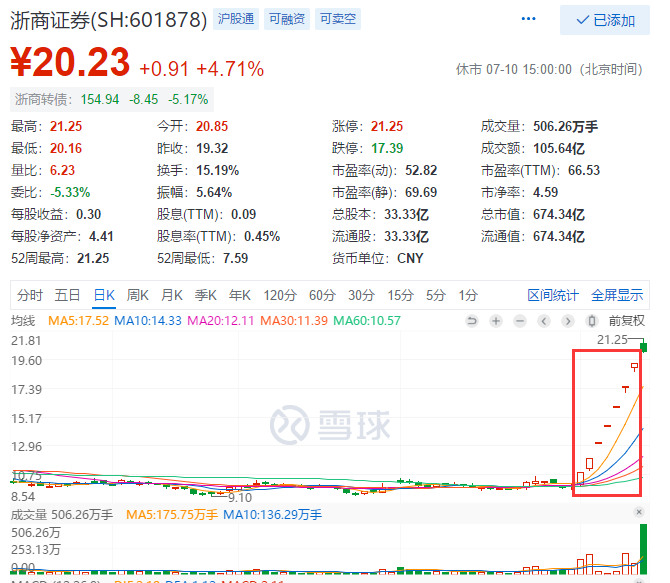This screenshot has width=670, height=583.
Task: Click the MA5:17.52 moving average label
Action: point(78,321)
